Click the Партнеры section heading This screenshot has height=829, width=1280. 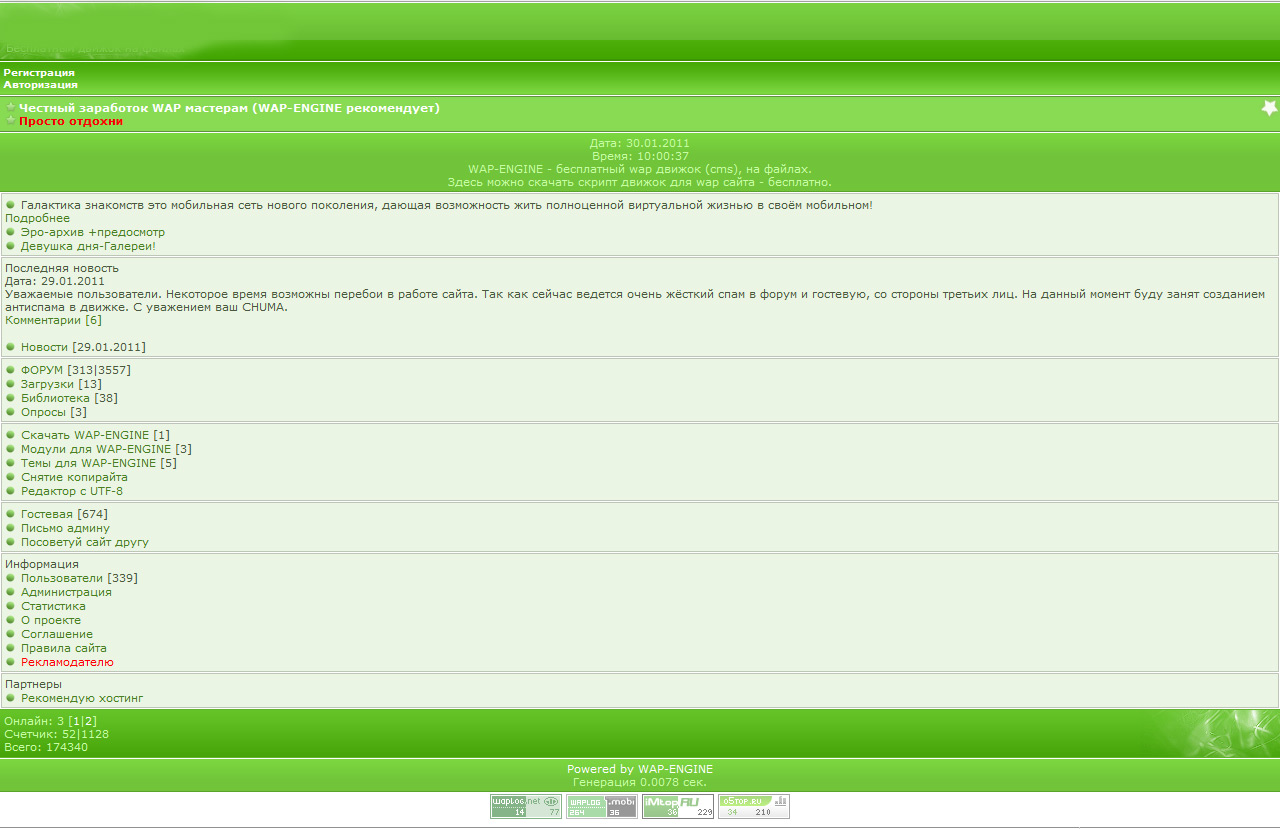[33, 684]
